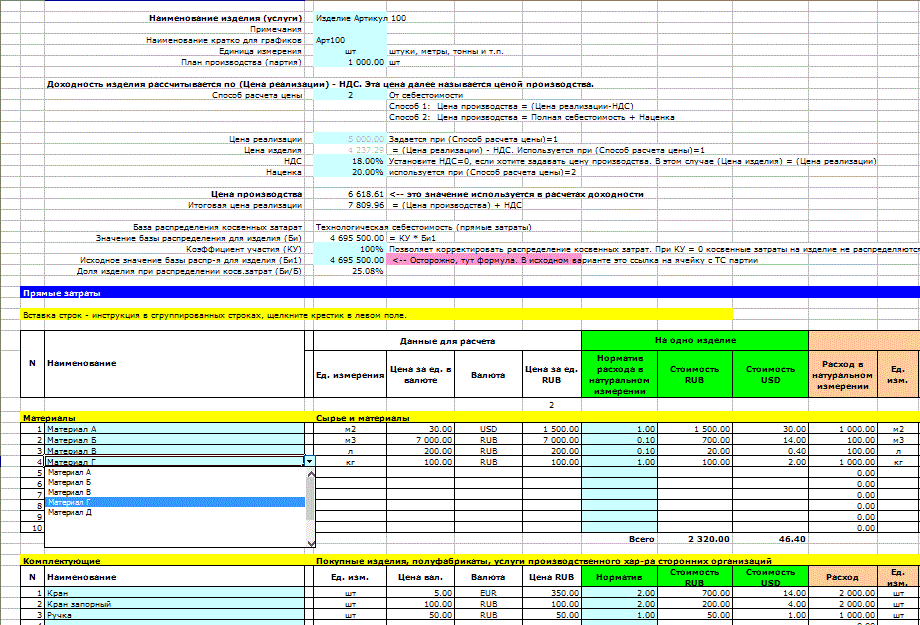Screen dimensions: 920x625
Task: Pick highlighted Материал Г in dropdown list
Action: point(175,502)
